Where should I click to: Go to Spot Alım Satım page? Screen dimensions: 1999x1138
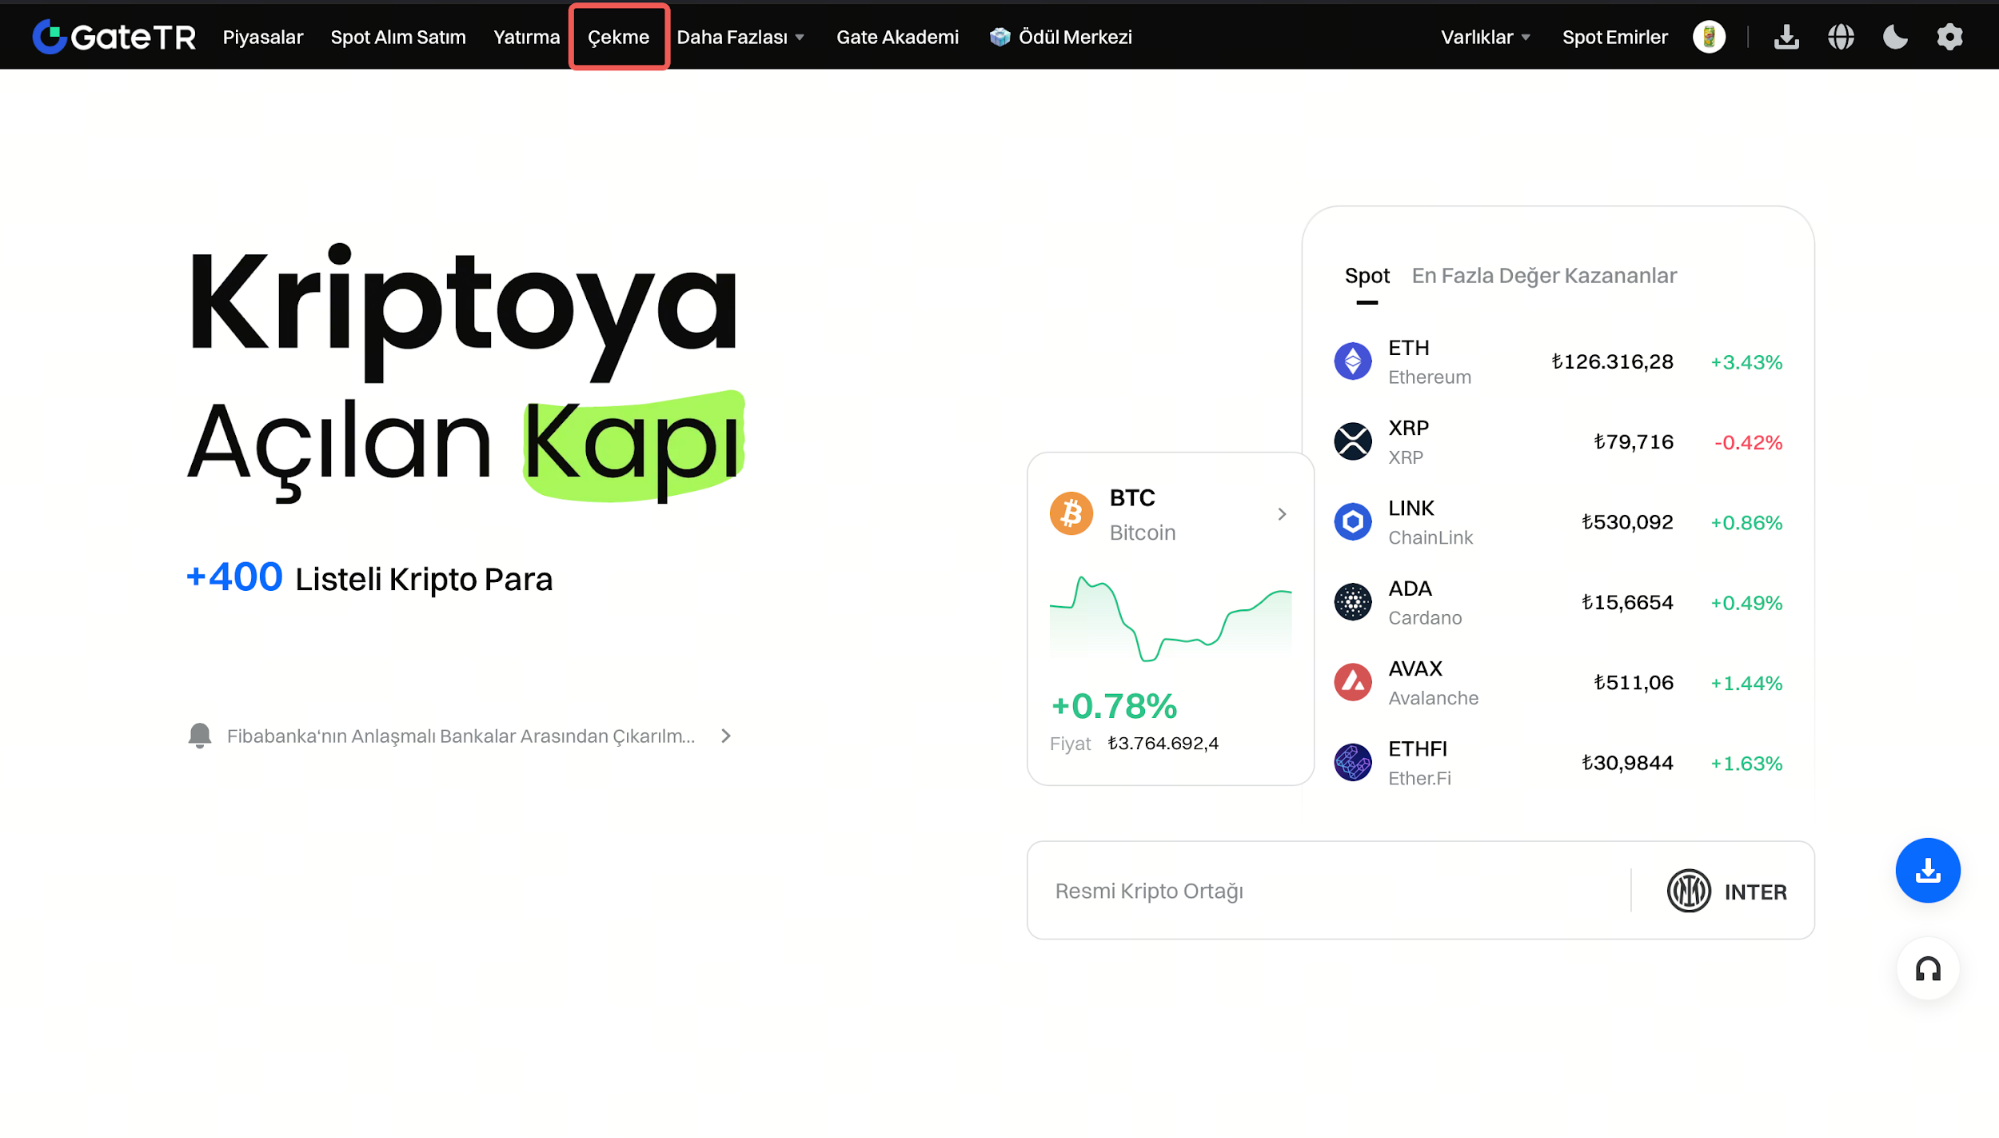pyautogui.click(x=398, y=37)
